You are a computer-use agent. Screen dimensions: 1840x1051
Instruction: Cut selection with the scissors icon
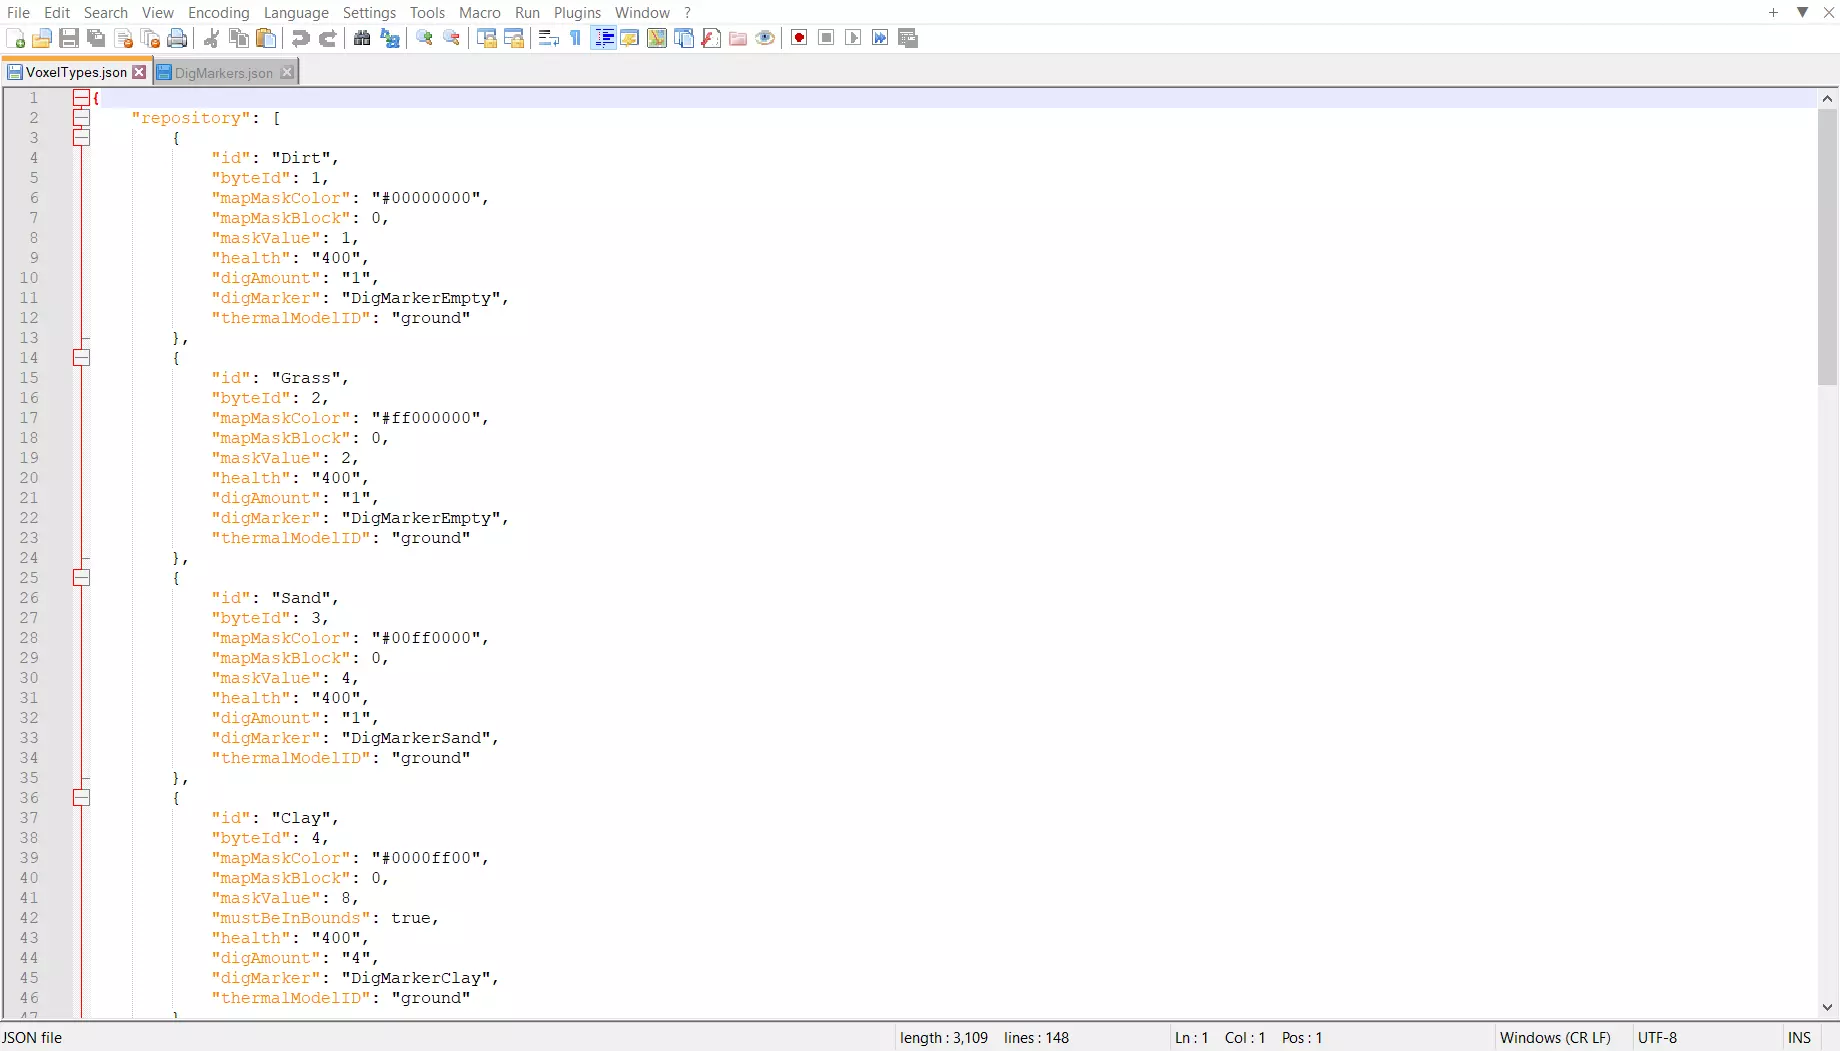211,38
